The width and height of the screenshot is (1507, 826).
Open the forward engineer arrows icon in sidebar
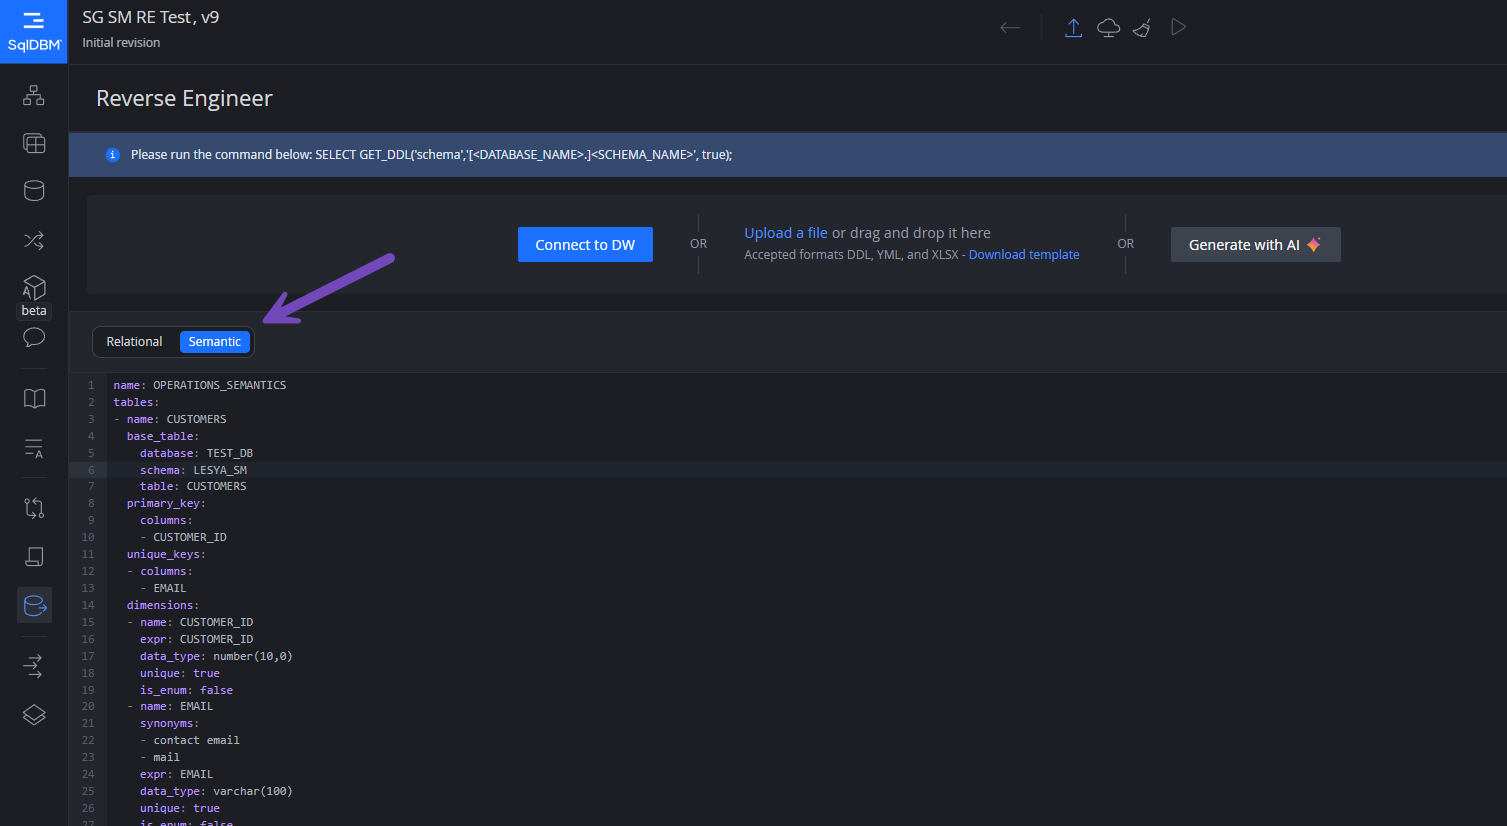click(x=34, y=666)
